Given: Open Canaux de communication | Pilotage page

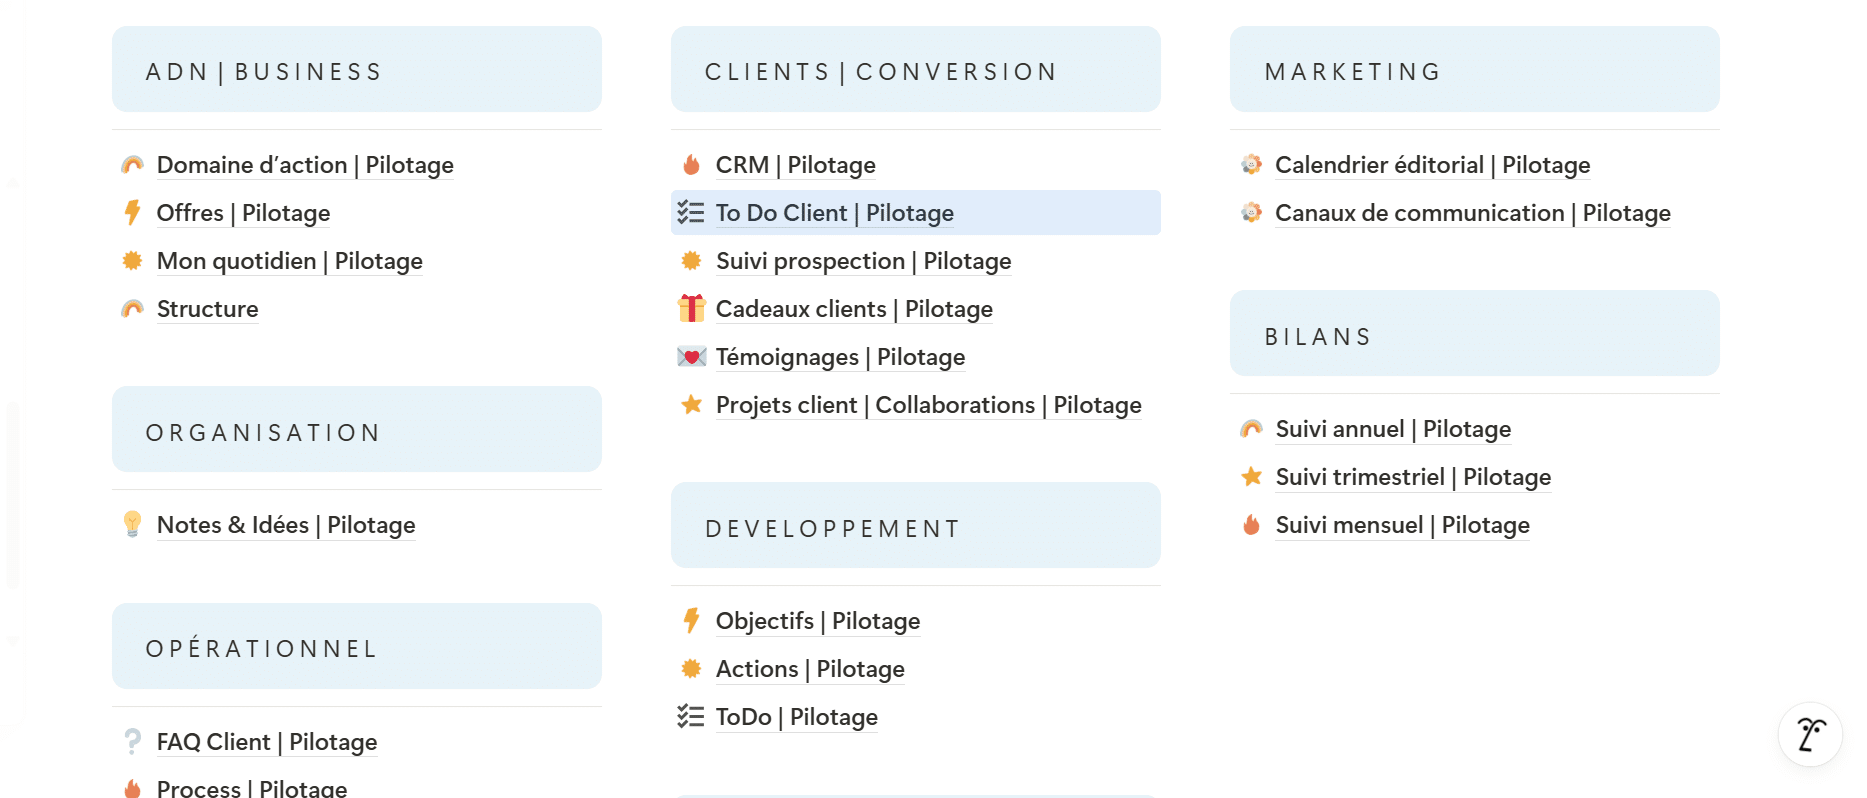Looking at the screenshot, I should 1472,213.
